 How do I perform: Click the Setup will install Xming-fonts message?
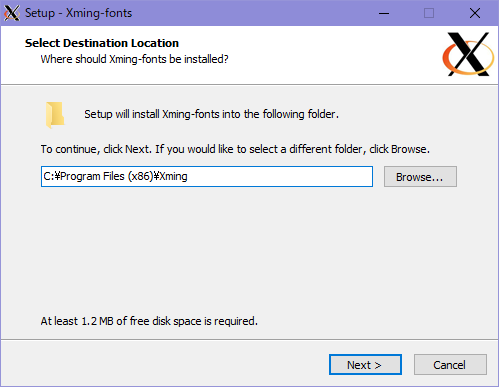click(x=211, y=114)
